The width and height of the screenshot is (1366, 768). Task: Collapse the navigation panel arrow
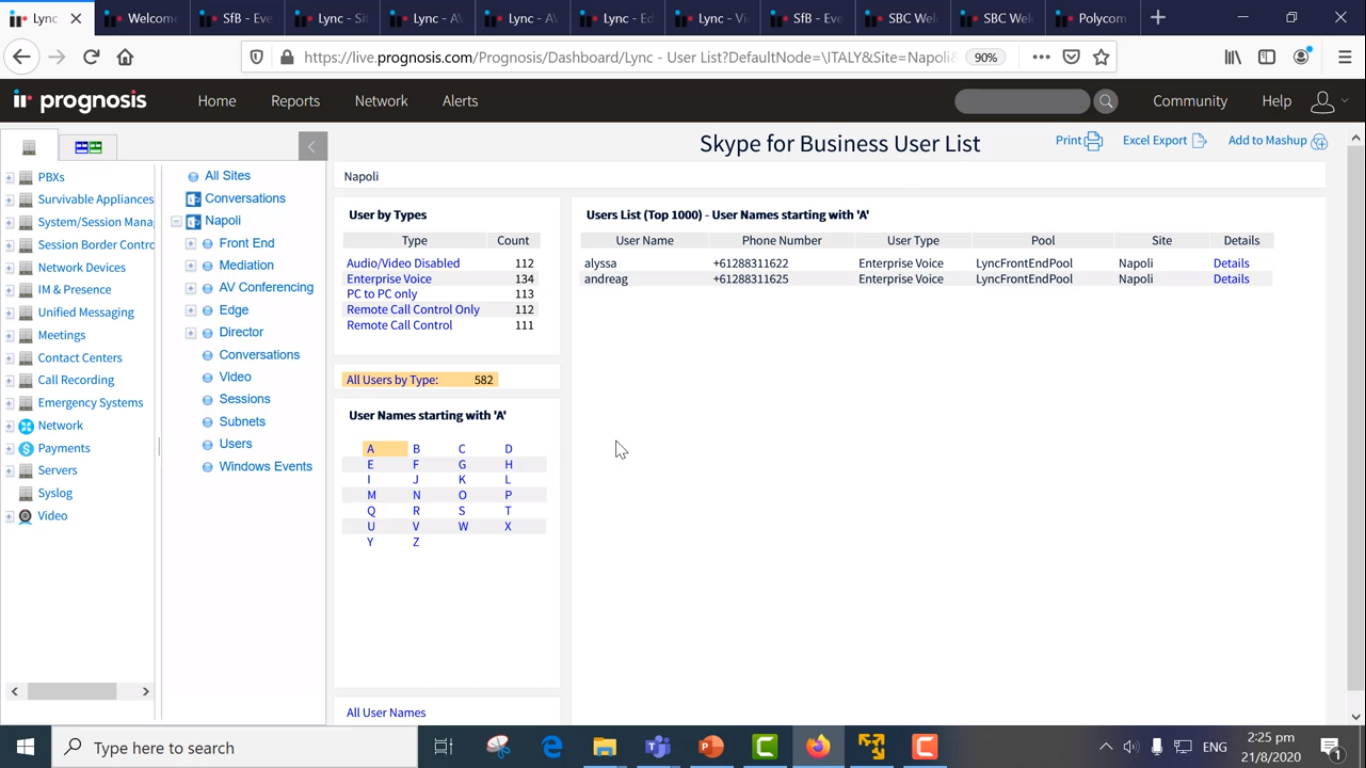(x=312, y=146)
